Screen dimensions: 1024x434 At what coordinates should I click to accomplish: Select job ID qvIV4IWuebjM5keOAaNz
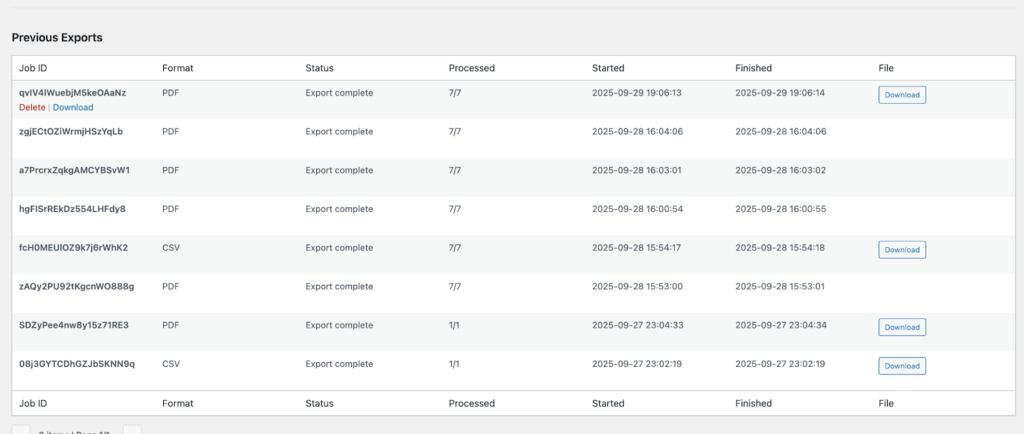pyautogui.click(x=72, y=93)
